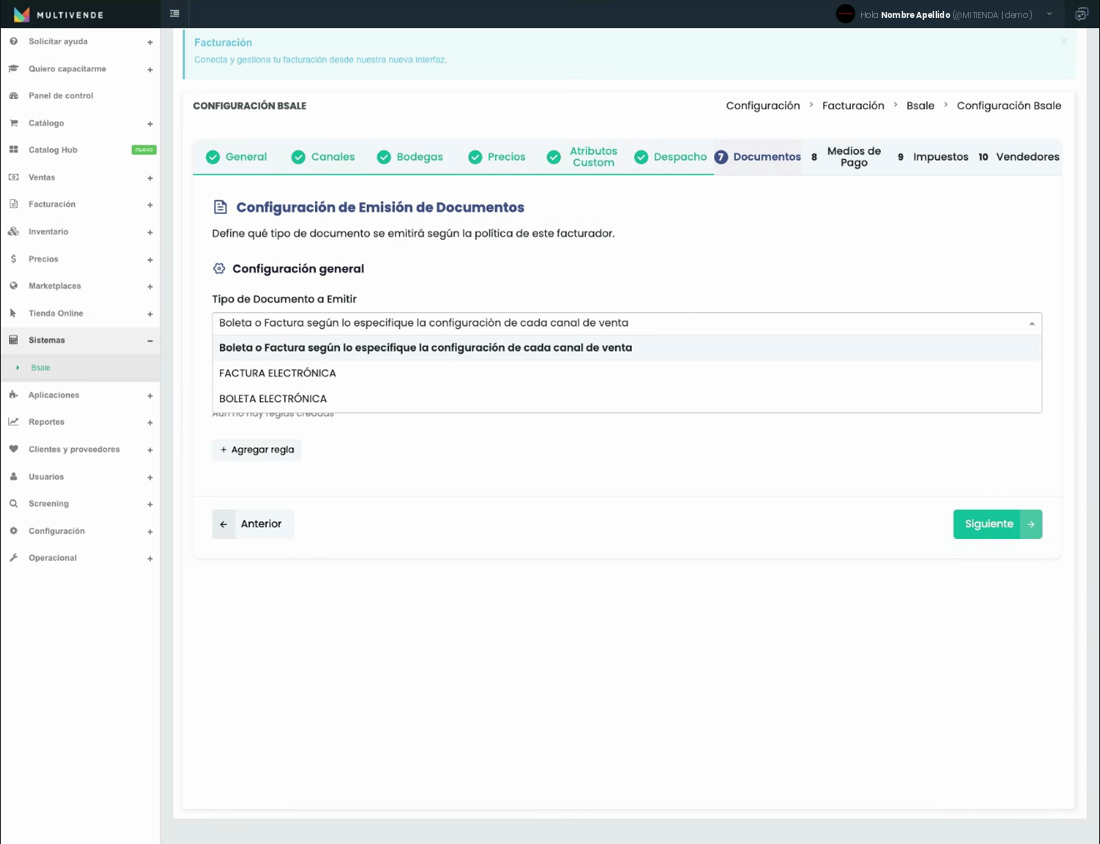Toggle the sidebar hamburger menu icon
The image size is (1100, 844).
[175, 13]
